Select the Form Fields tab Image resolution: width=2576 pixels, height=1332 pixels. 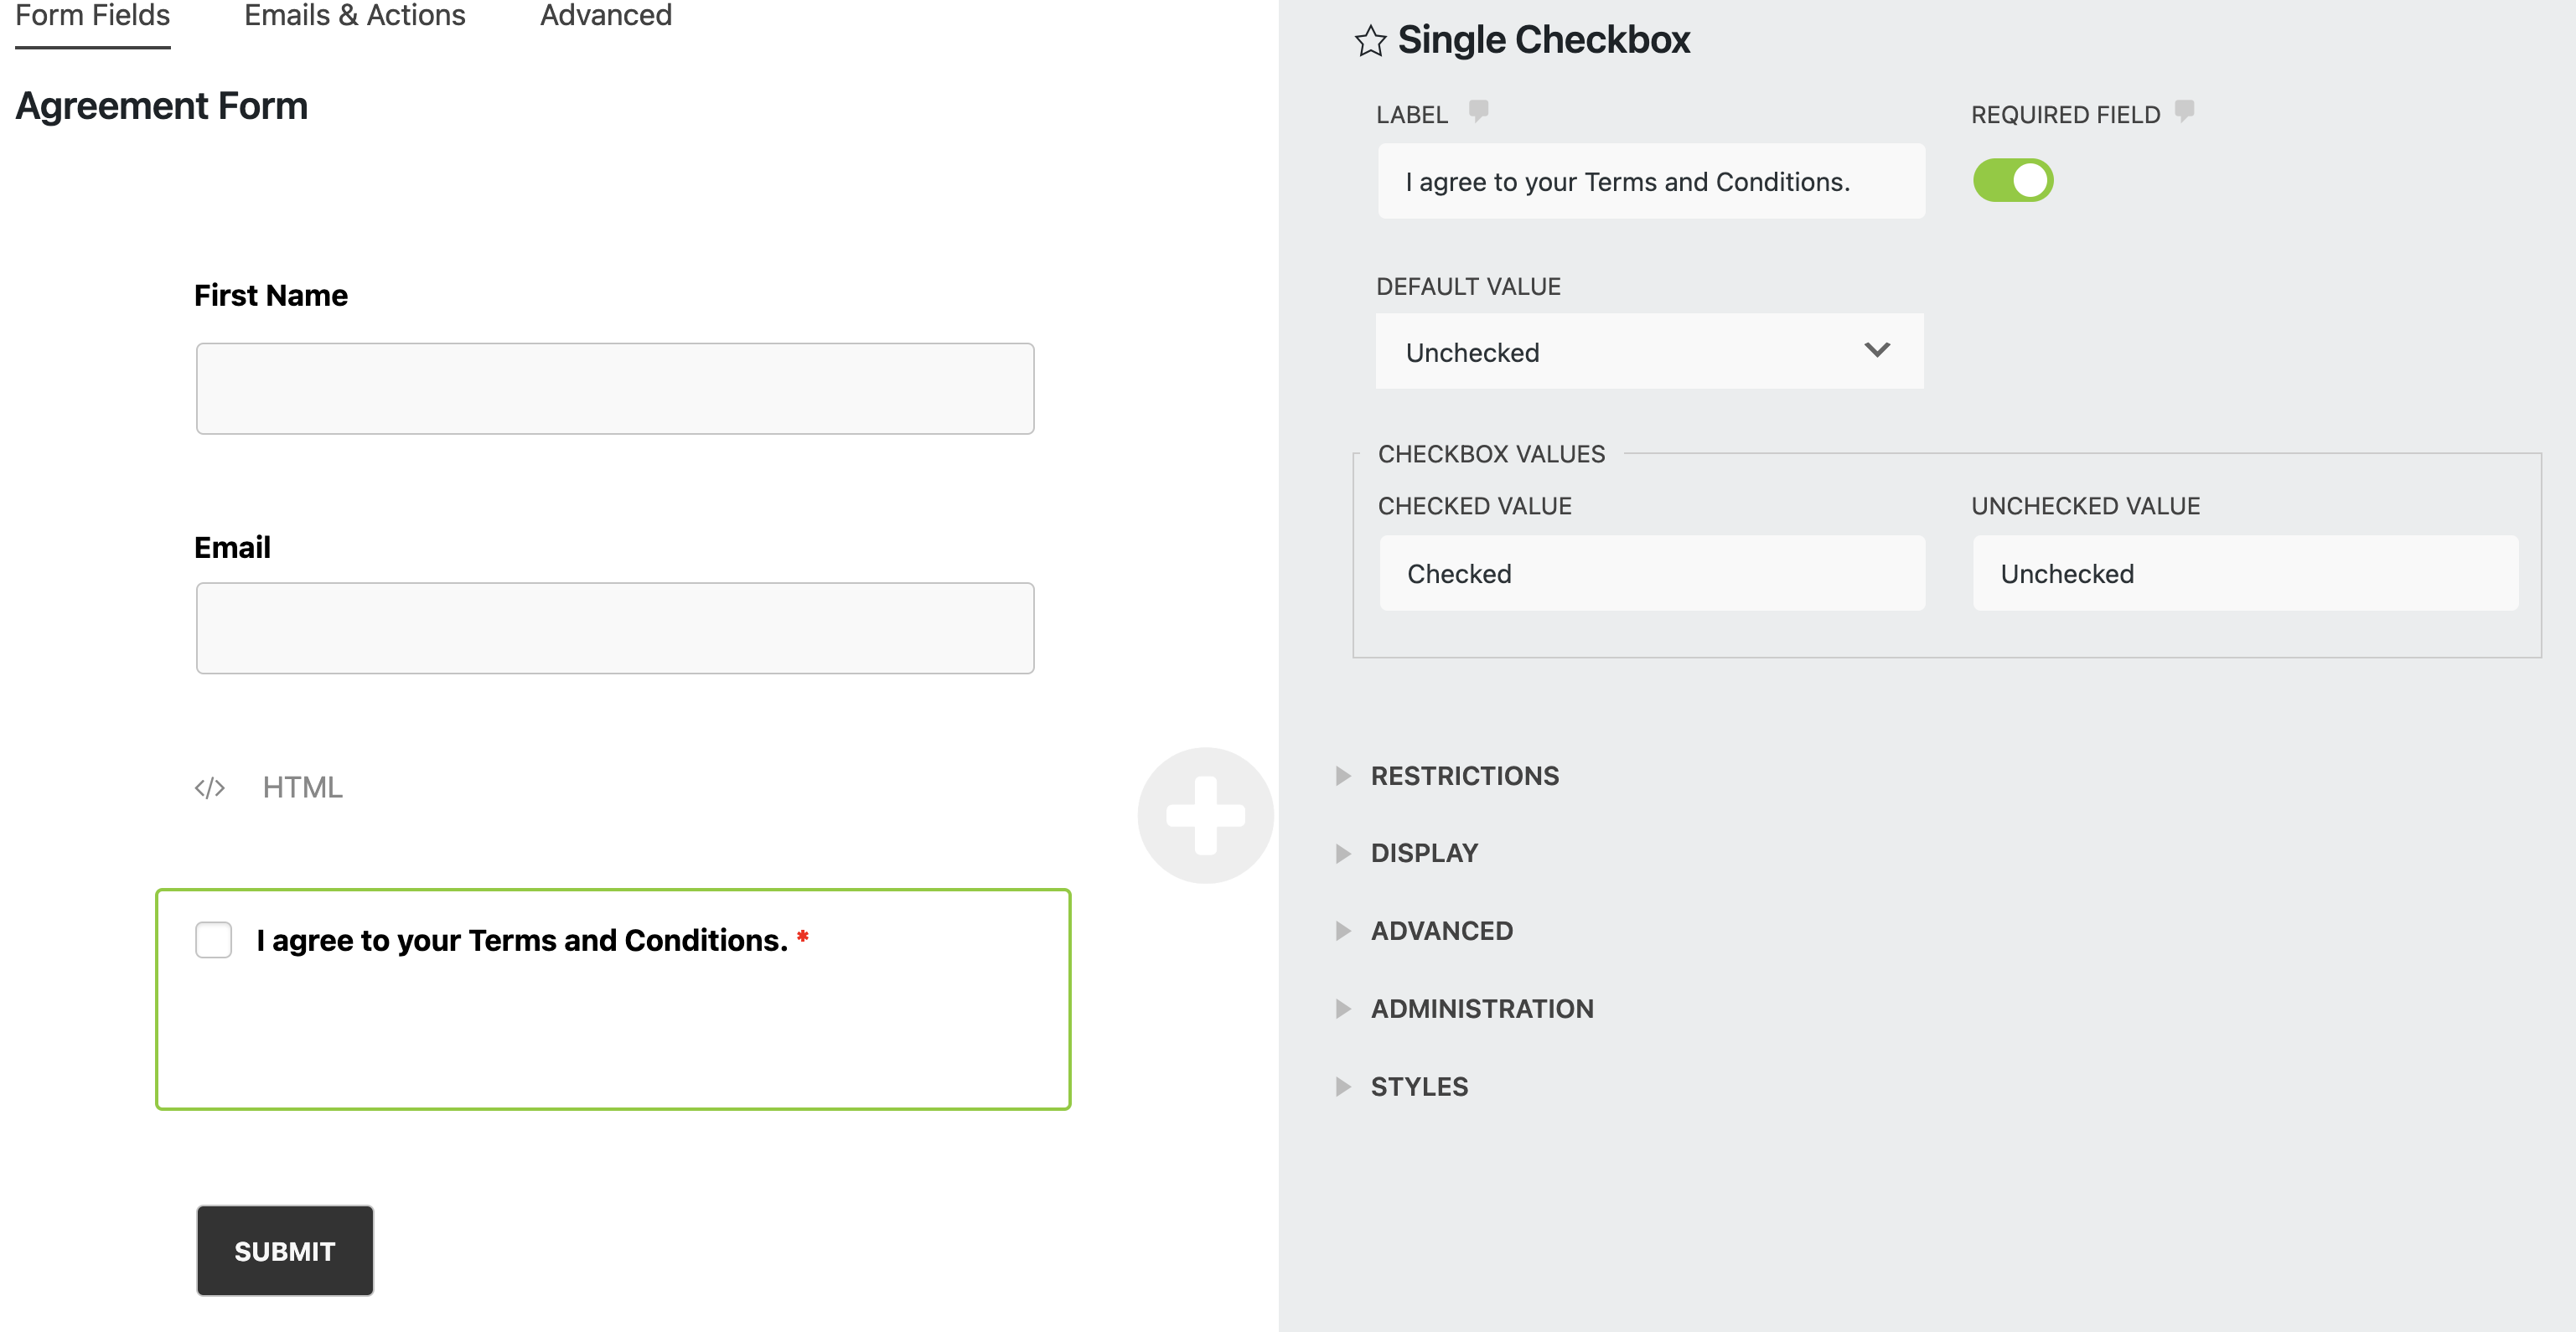coord(92,16)
